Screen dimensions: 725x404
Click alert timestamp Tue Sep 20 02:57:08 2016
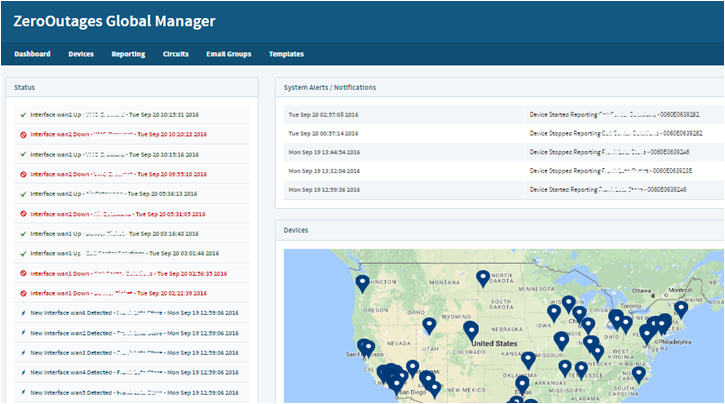click(323, 115)
